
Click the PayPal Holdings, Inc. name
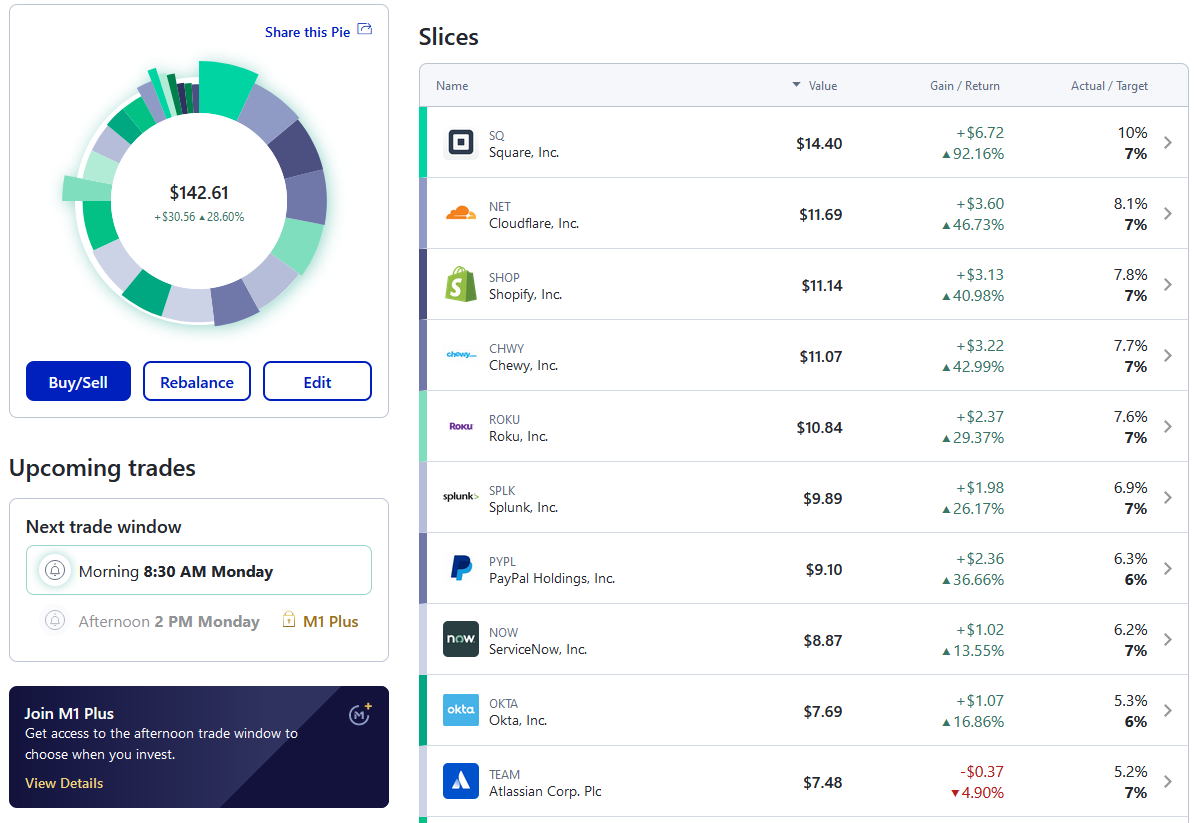[552, 579]
